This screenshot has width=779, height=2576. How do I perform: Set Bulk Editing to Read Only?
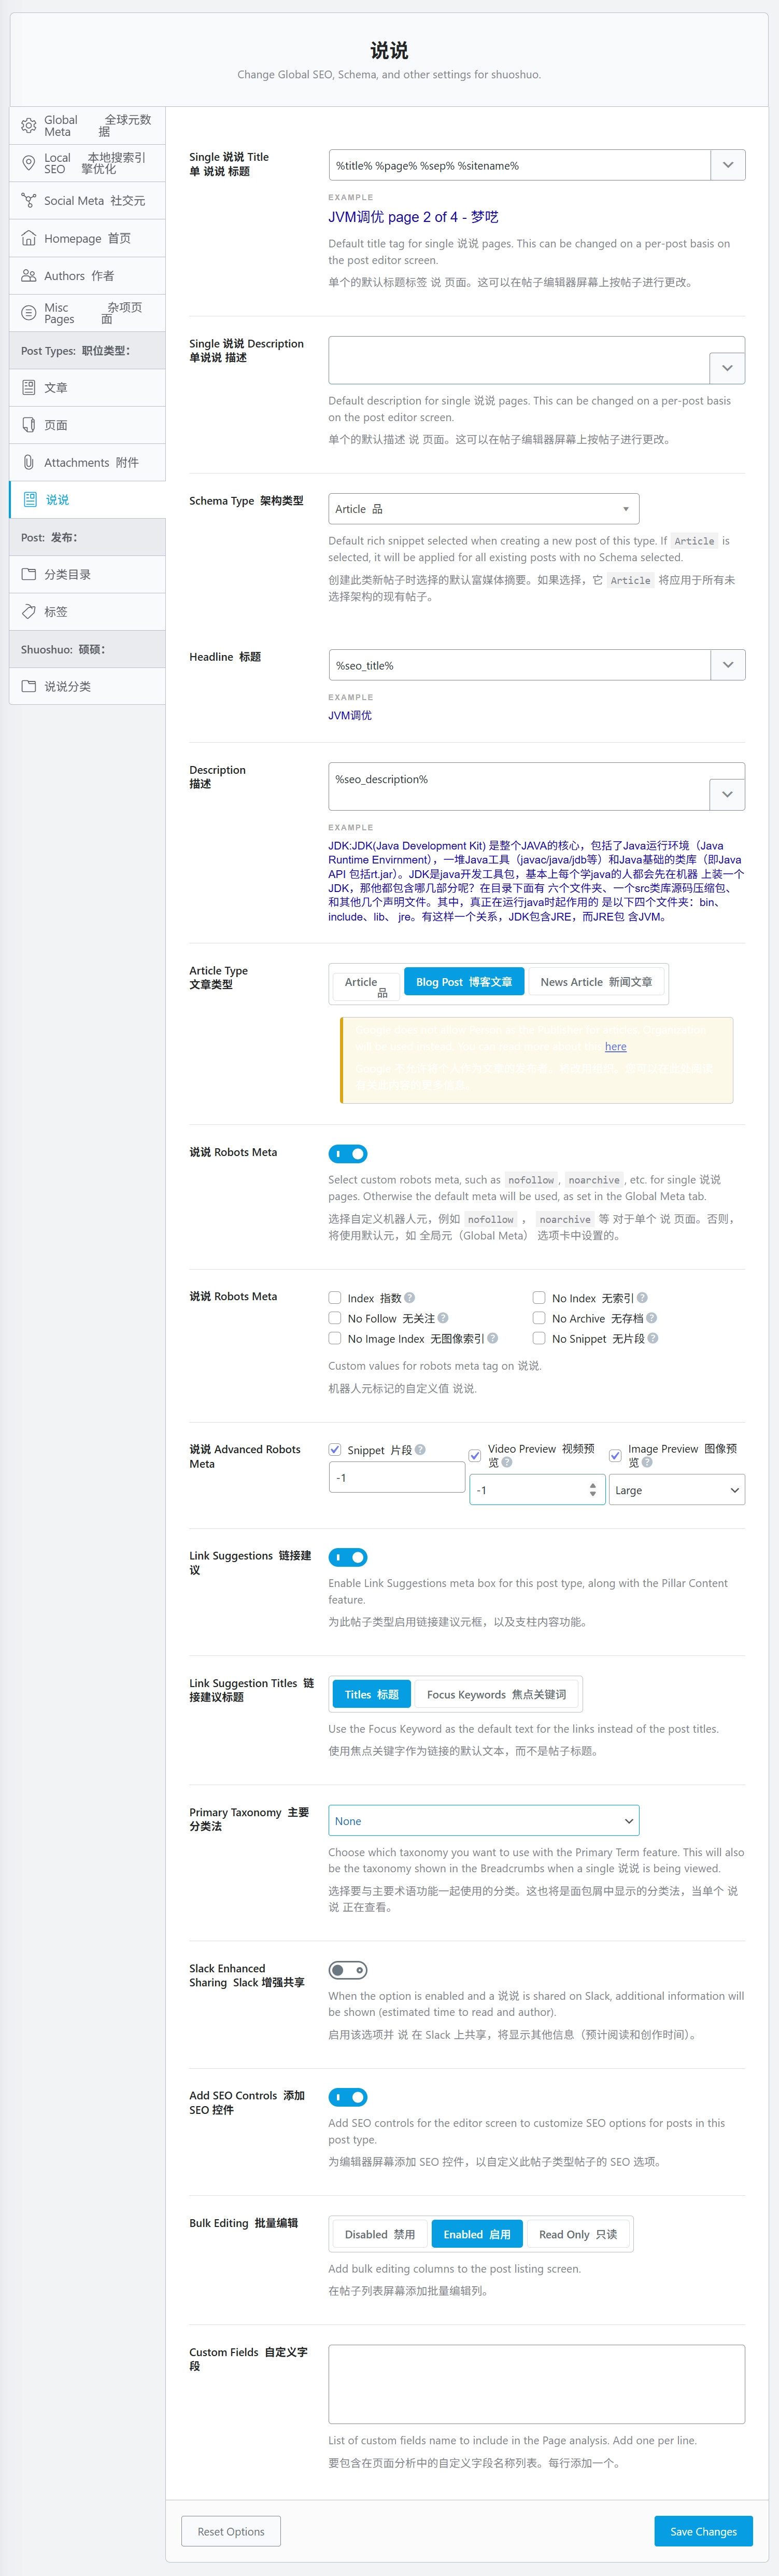coord(578,2235)
